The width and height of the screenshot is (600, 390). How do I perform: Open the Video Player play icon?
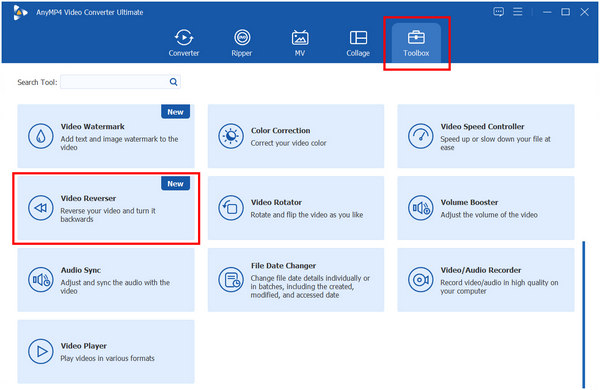click(x=41, y=351)
